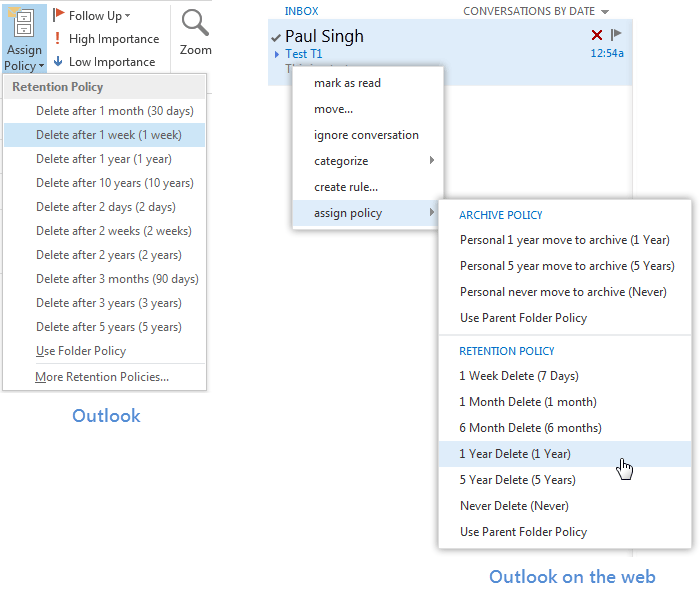Viewport: 700px width, 596px height.
Task: Set Low Importance with the down-arrow icon
Action: [x=59, y=62]
